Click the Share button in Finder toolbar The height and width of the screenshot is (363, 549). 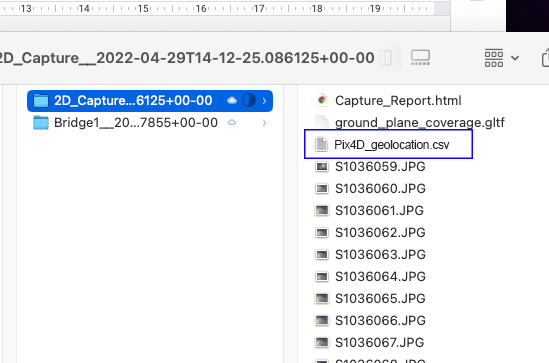[545, 58]
